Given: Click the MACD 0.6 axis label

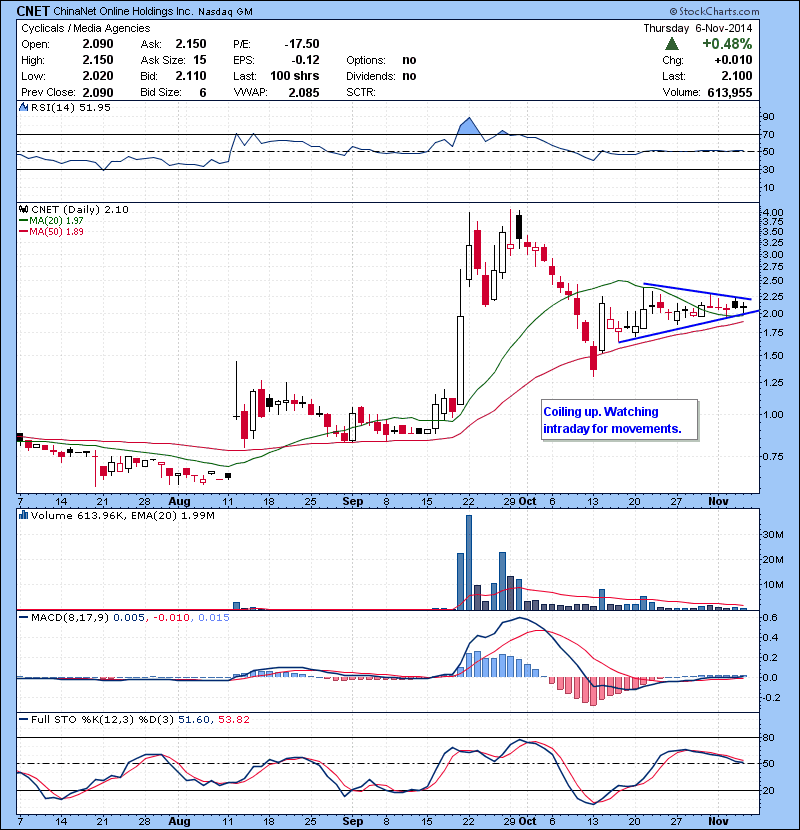Looking at the screenshot, I should pos(770,617).
